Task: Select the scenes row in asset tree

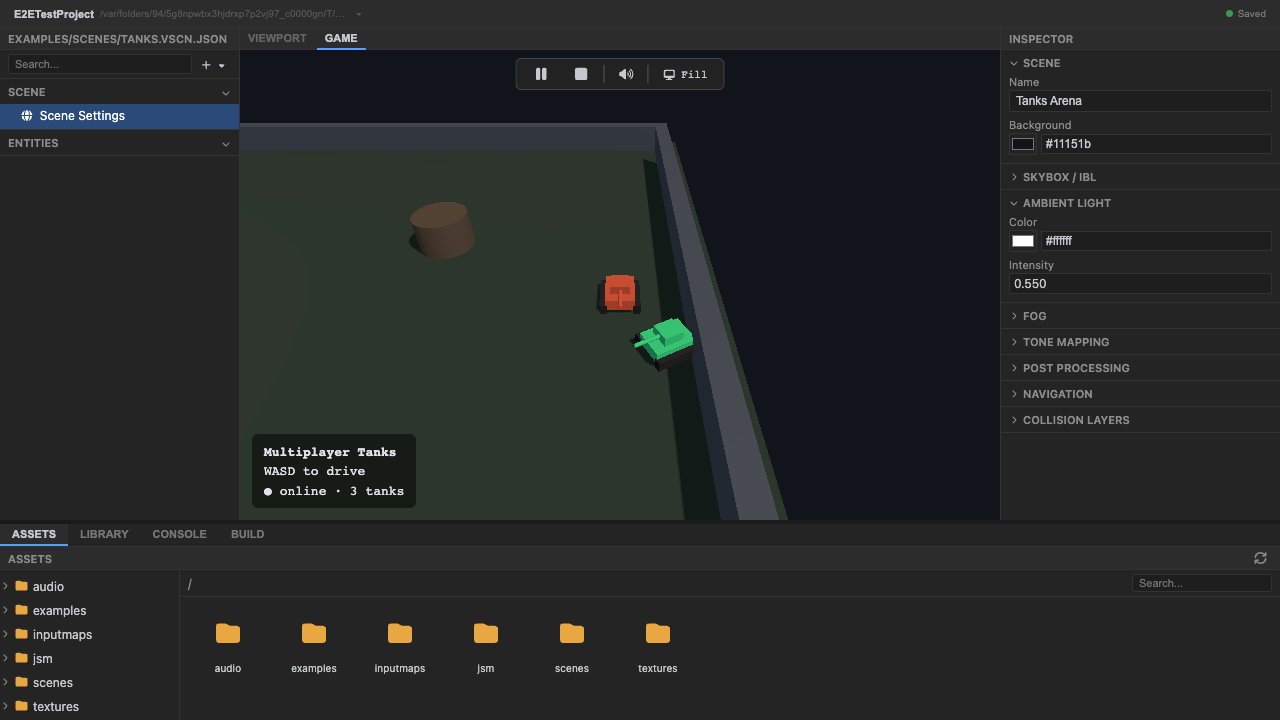Action: point(90,682)
